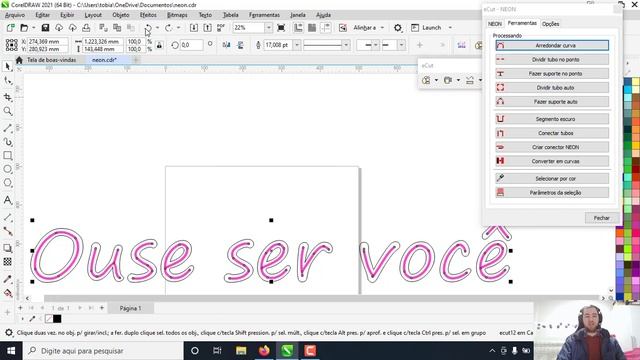Toggle show guidelines button

325,28
